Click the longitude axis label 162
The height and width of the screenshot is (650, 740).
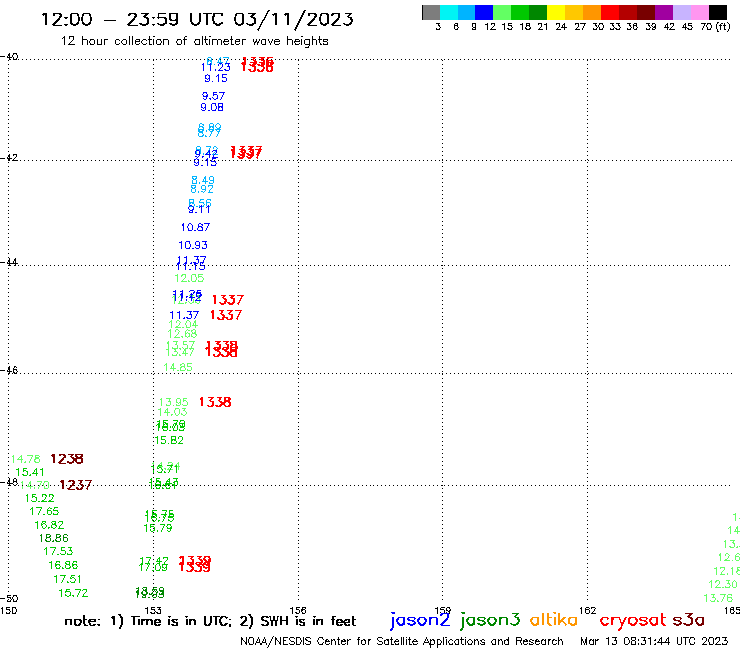click(588, 610)
